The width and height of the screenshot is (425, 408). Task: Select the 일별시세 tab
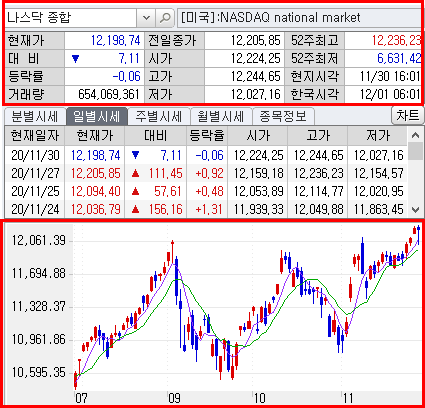(x=97, y=116)
